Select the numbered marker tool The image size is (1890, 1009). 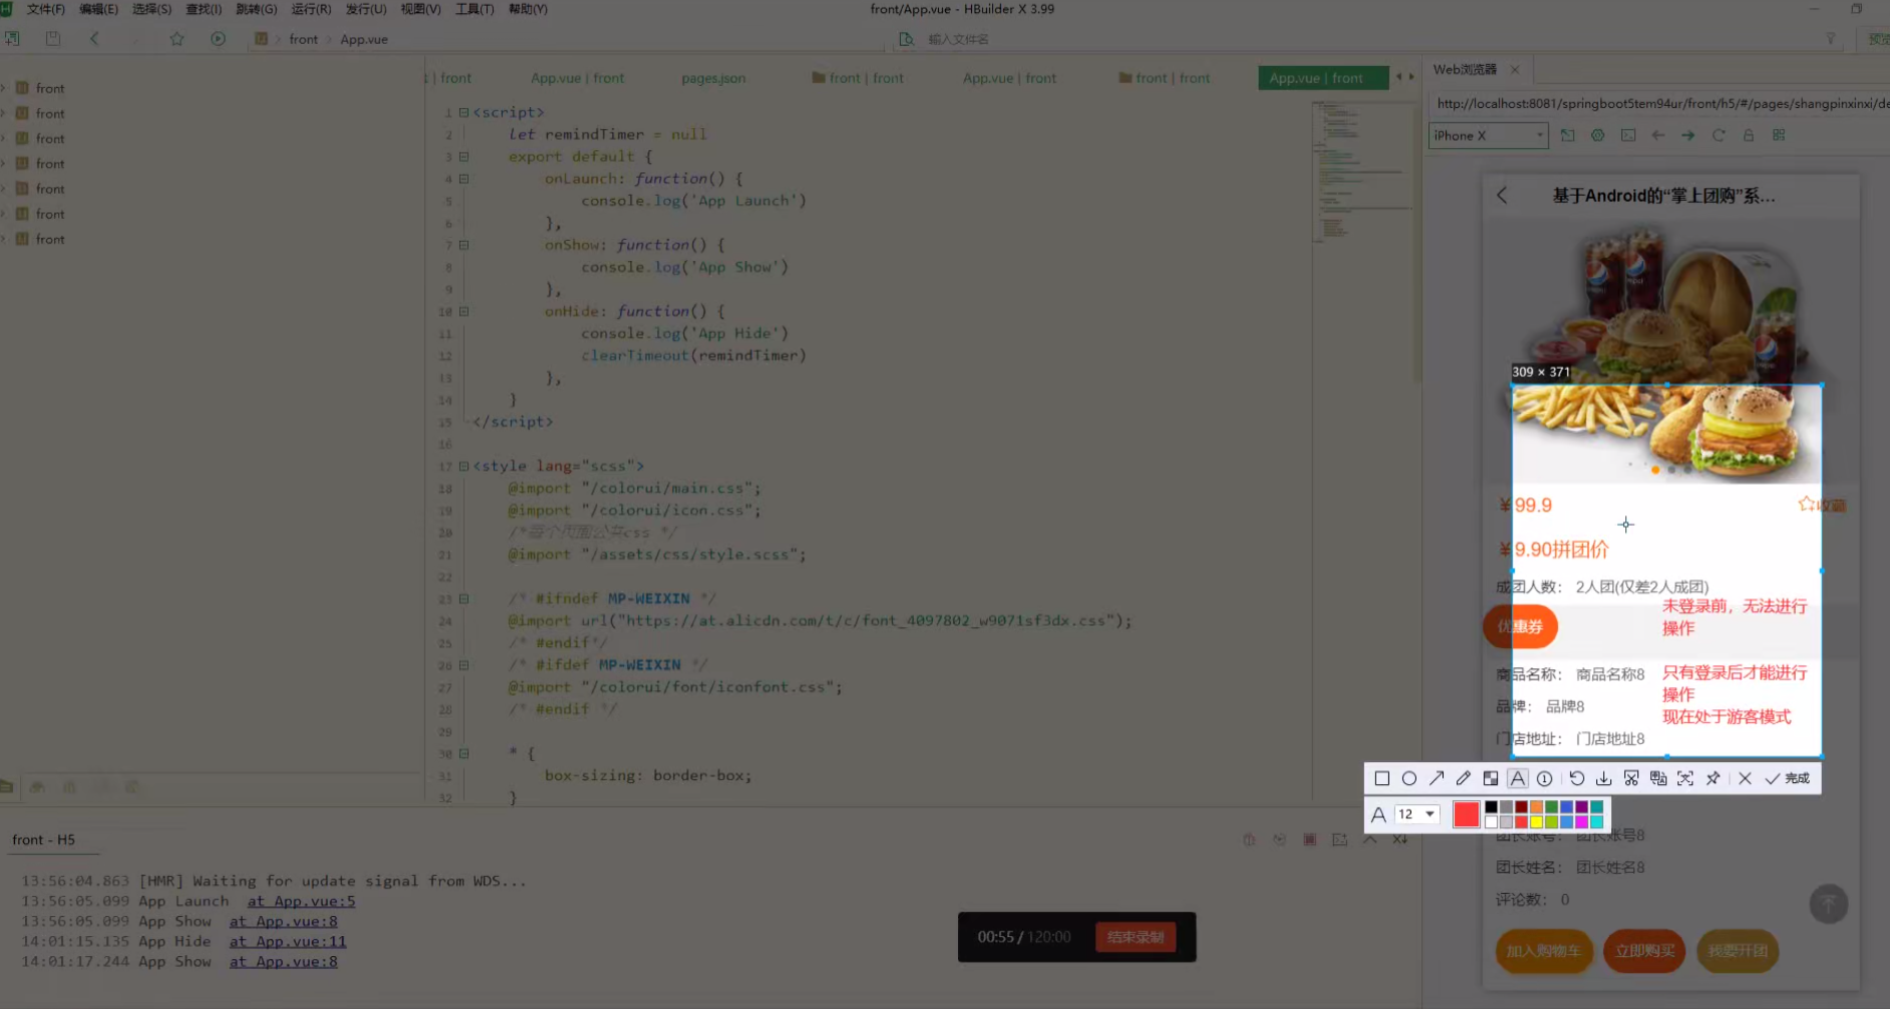[x=1545, y=778]
